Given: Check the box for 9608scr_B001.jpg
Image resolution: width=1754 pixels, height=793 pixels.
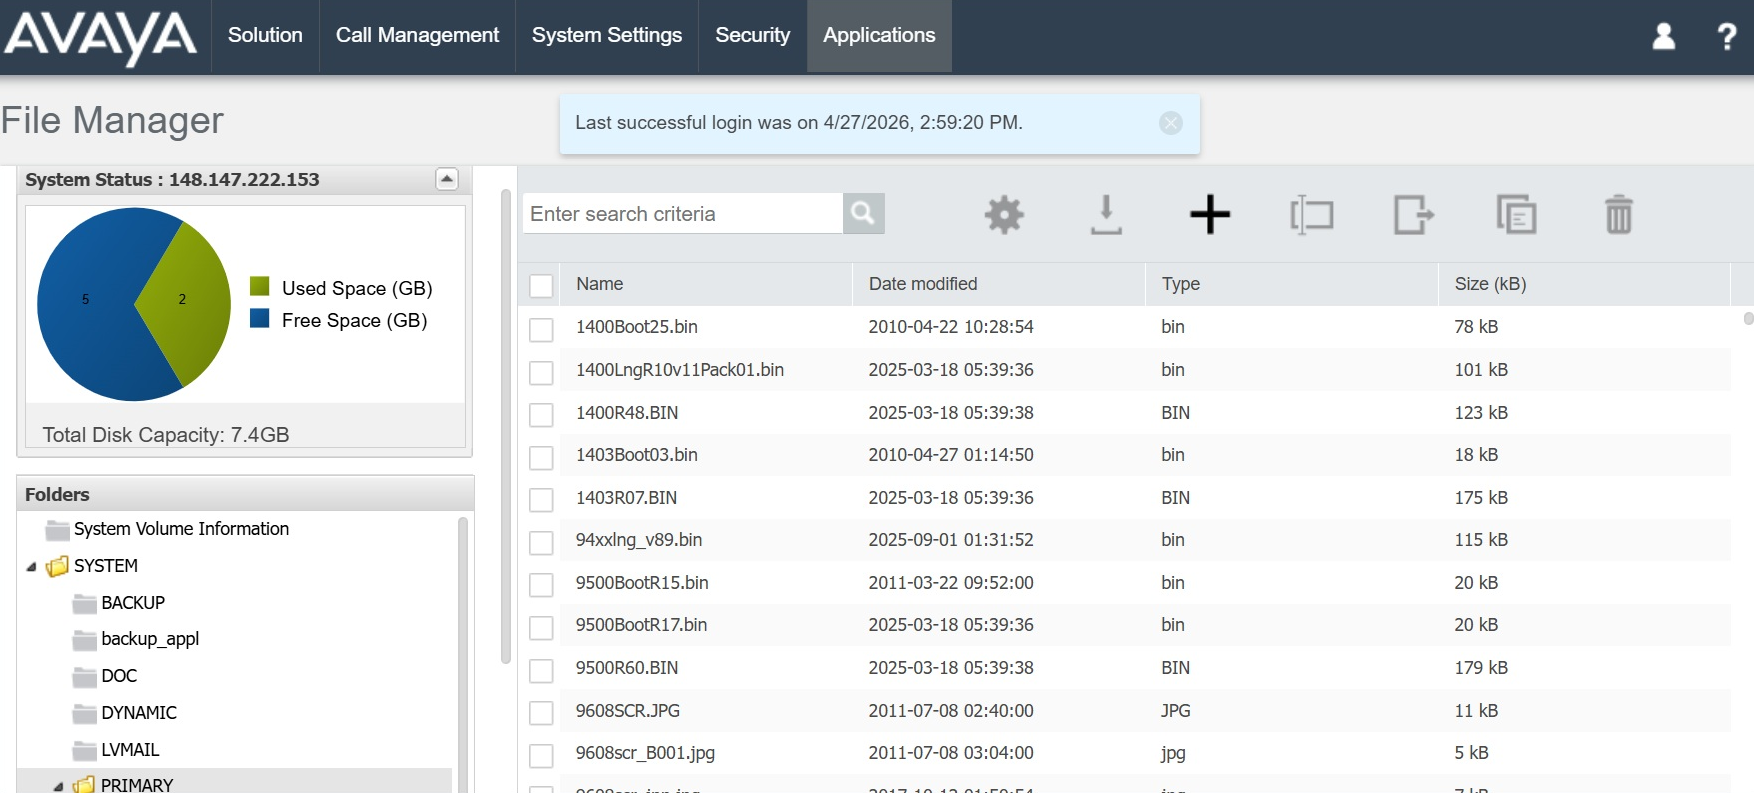Looking at the screenshot, I should (541, 755).
